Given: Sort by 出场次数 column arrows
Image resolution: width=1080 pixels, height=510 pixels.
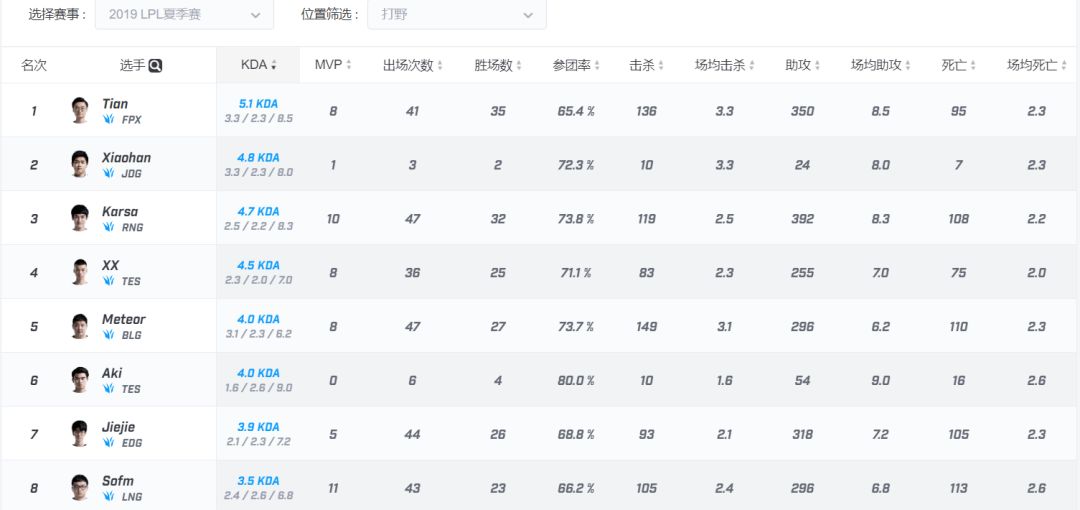Looking at the screenshot, I should [439, 65].
